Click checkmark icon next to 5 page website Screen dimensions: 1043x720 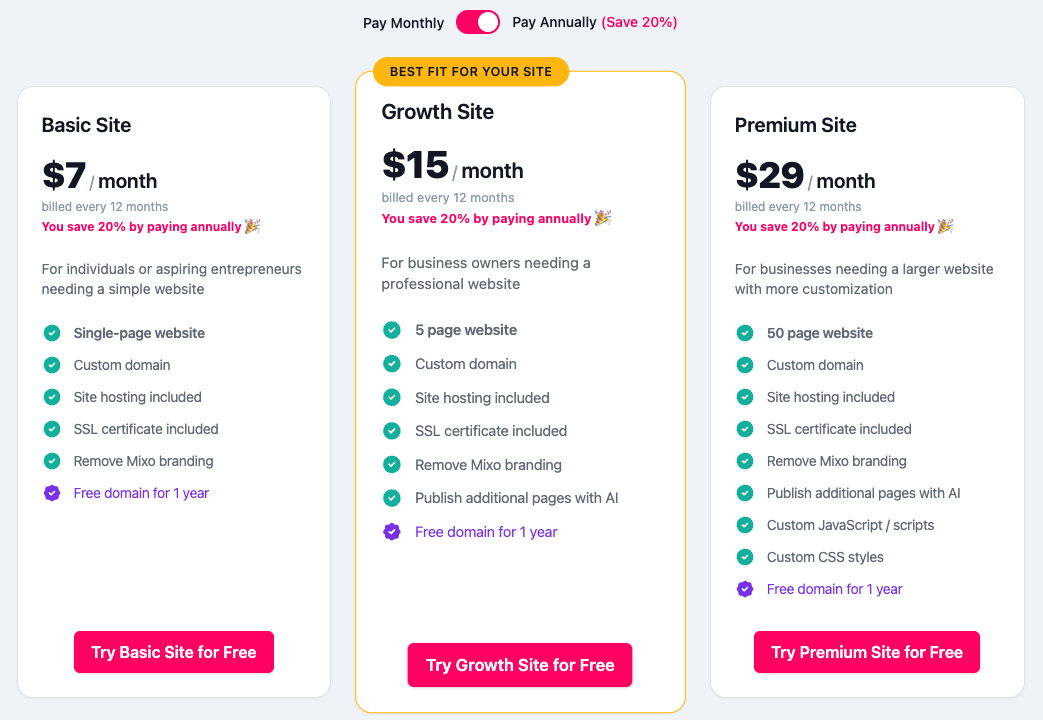(x=392, y=330)
